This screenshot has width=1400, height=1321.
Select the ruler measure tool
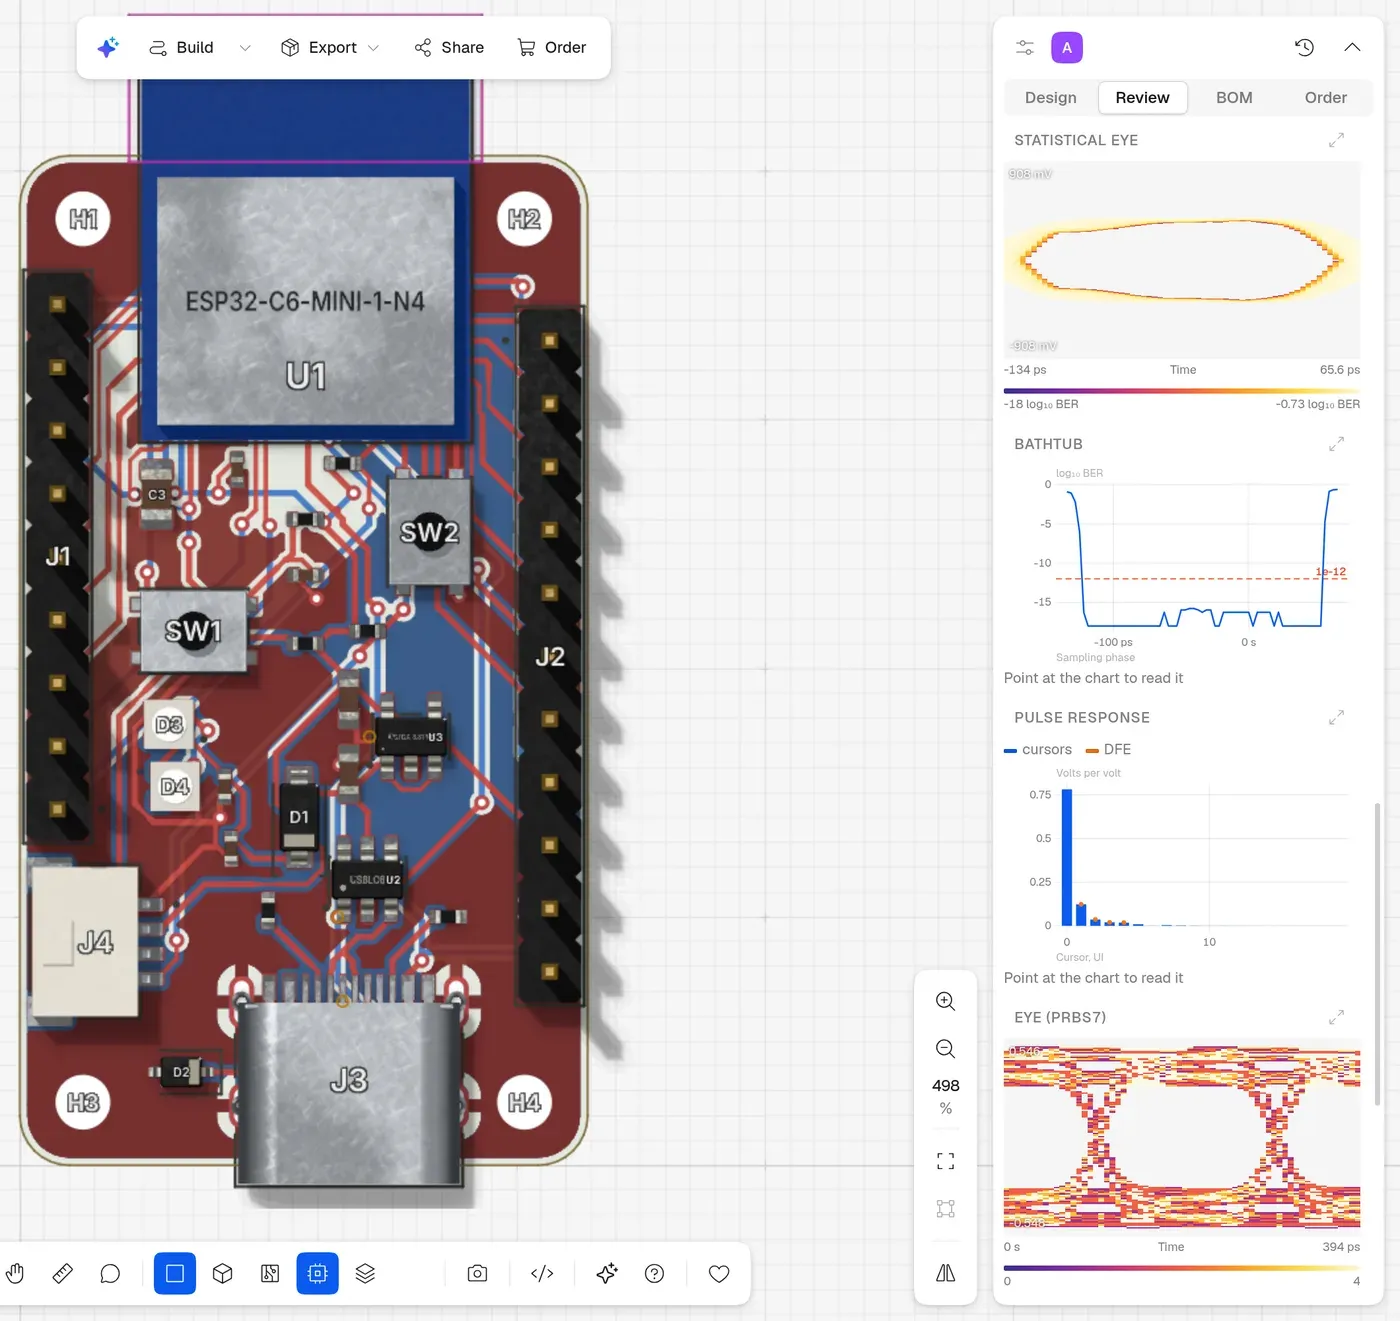(62, 1273)
